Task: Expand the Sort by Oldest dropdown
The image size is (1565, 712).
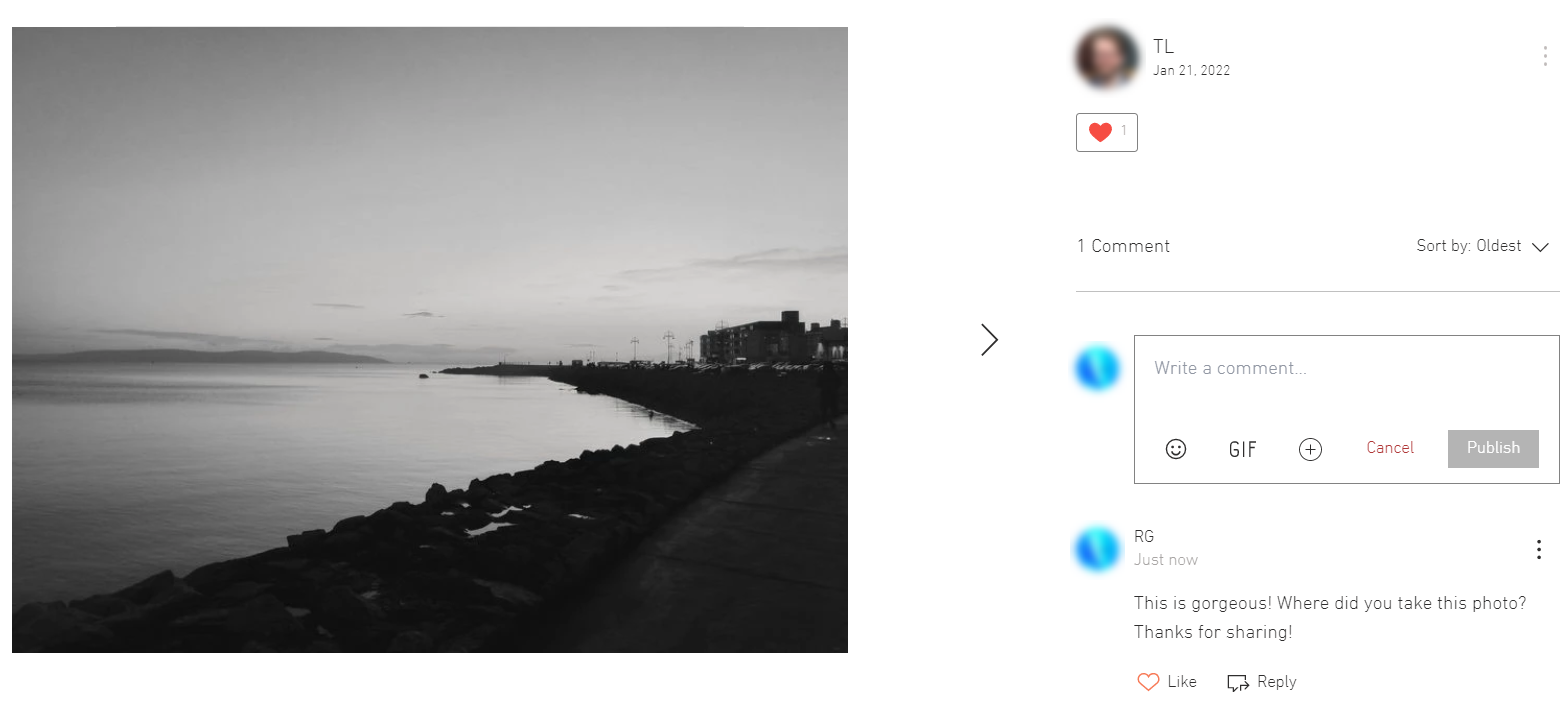Action: (1483, 246)
